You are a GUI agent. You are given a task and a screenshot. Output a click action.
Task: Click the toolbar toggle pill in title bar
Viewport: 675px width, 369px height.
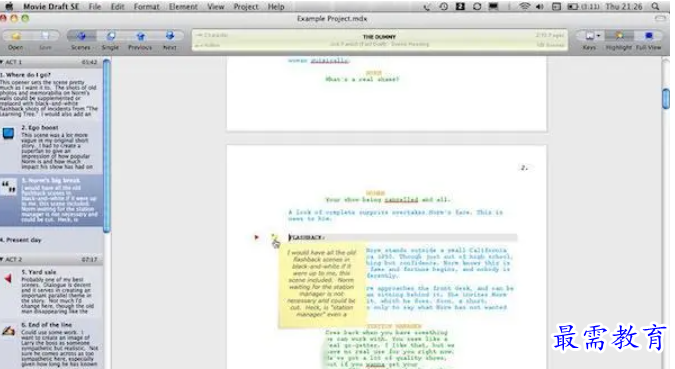click(x=660, y=19)
